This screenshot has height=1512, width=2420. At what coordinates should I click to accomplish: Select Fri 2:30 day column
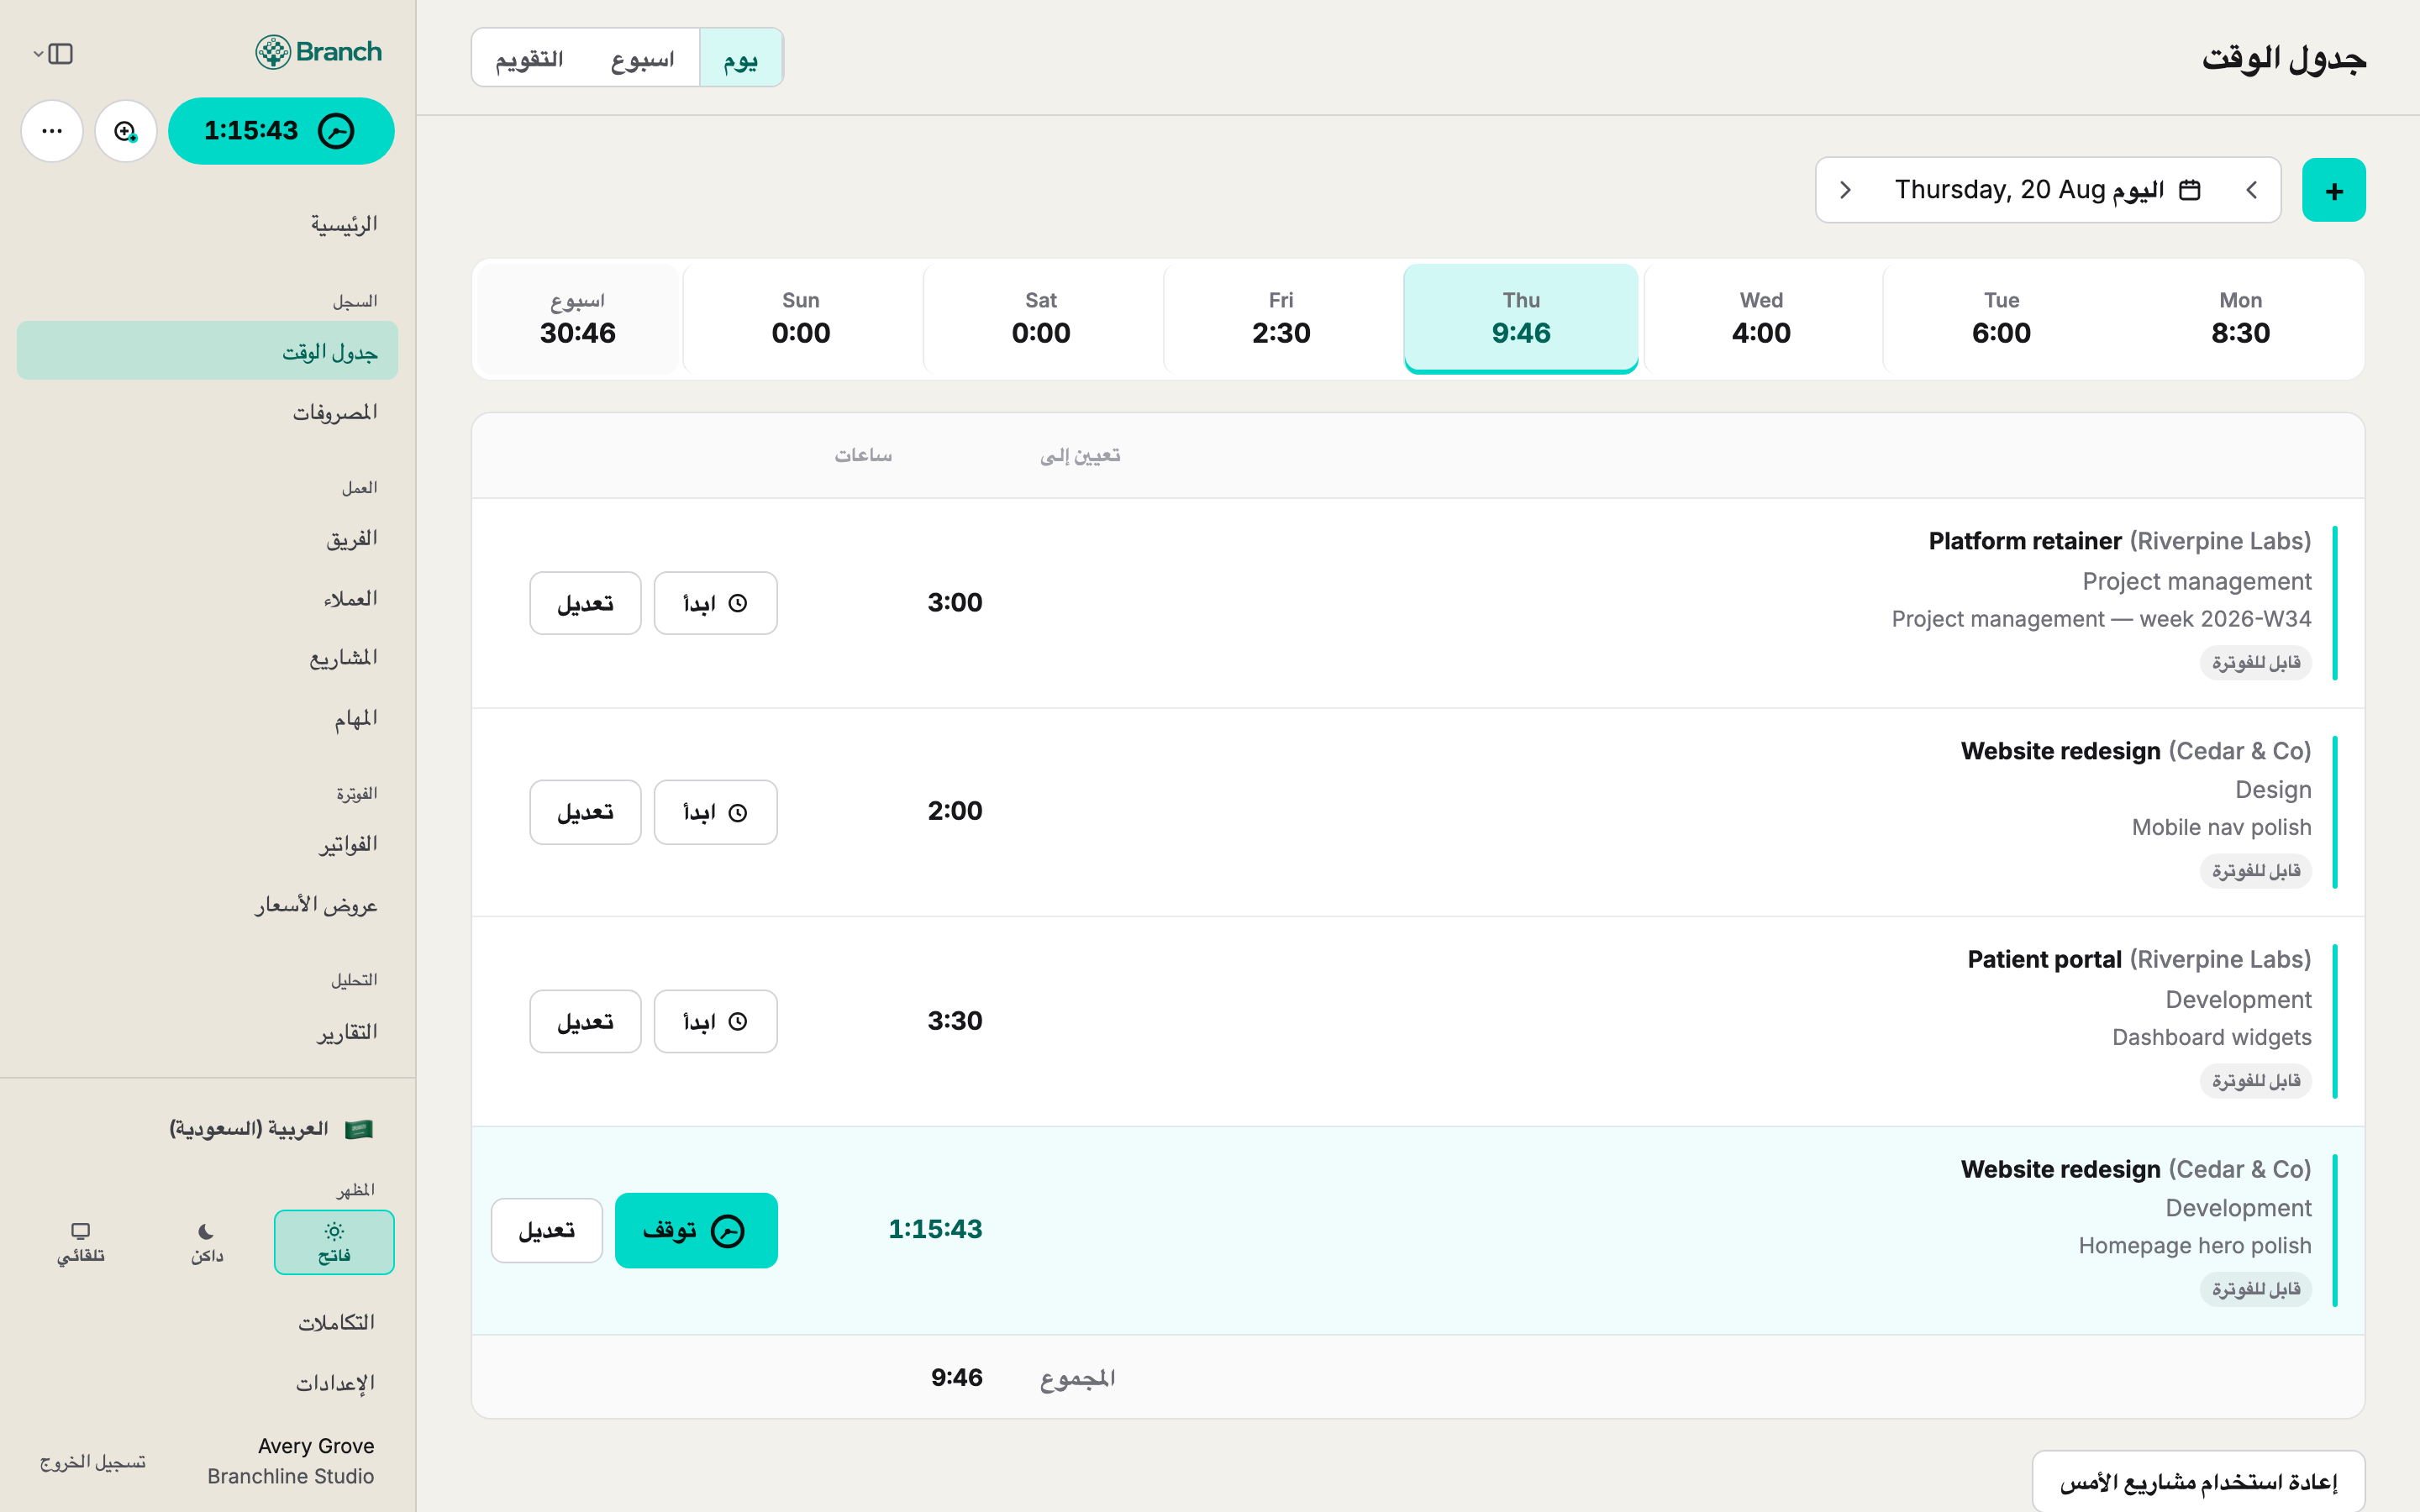point(1281,319)
